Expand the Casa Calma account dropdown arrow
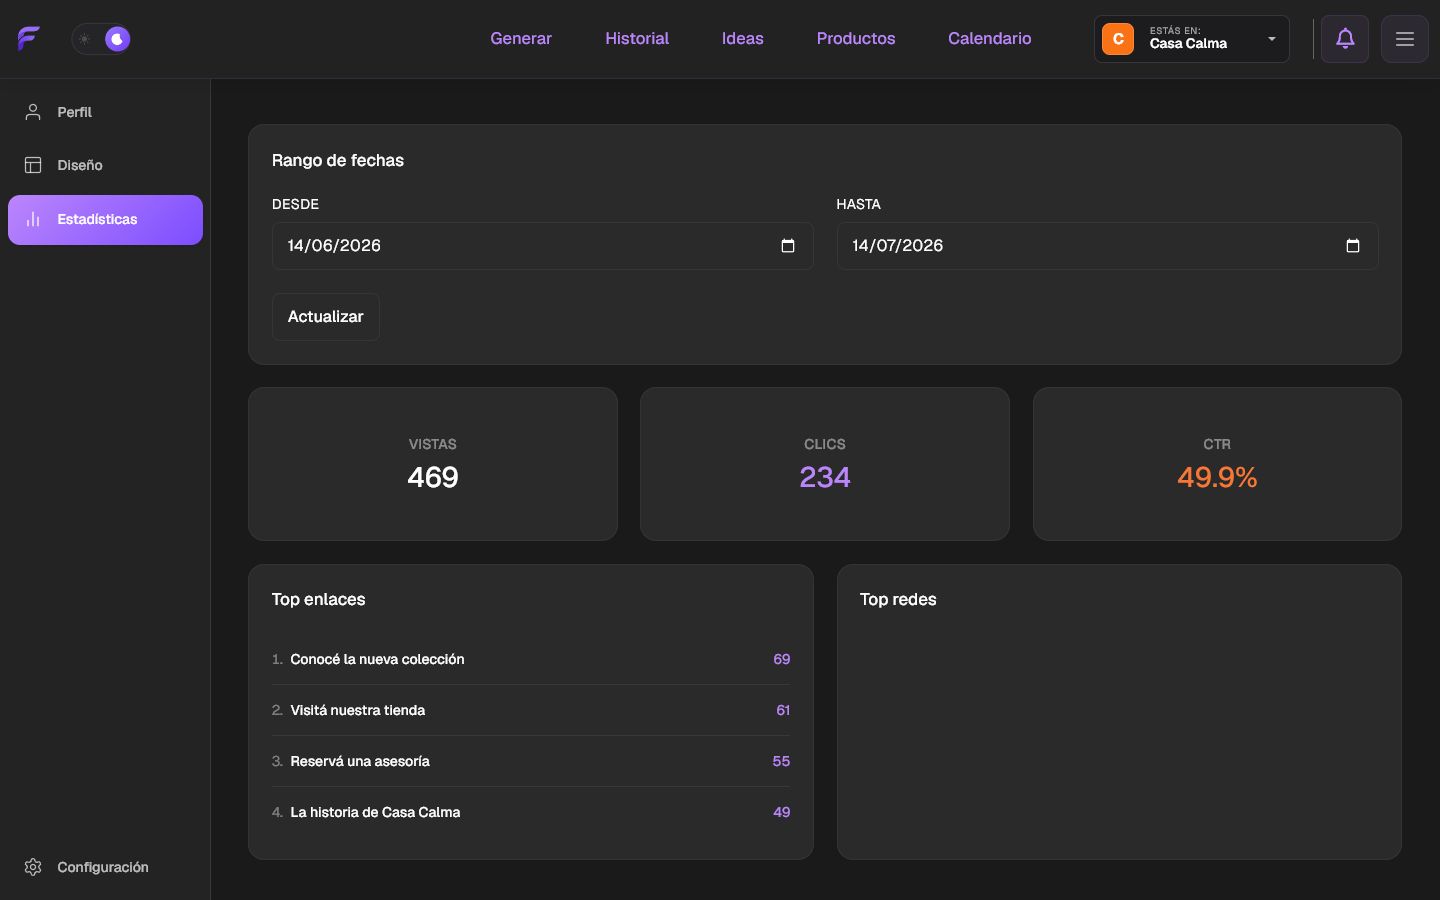This screenshot has height=900, width=1440. click(x=1272, y=39)
